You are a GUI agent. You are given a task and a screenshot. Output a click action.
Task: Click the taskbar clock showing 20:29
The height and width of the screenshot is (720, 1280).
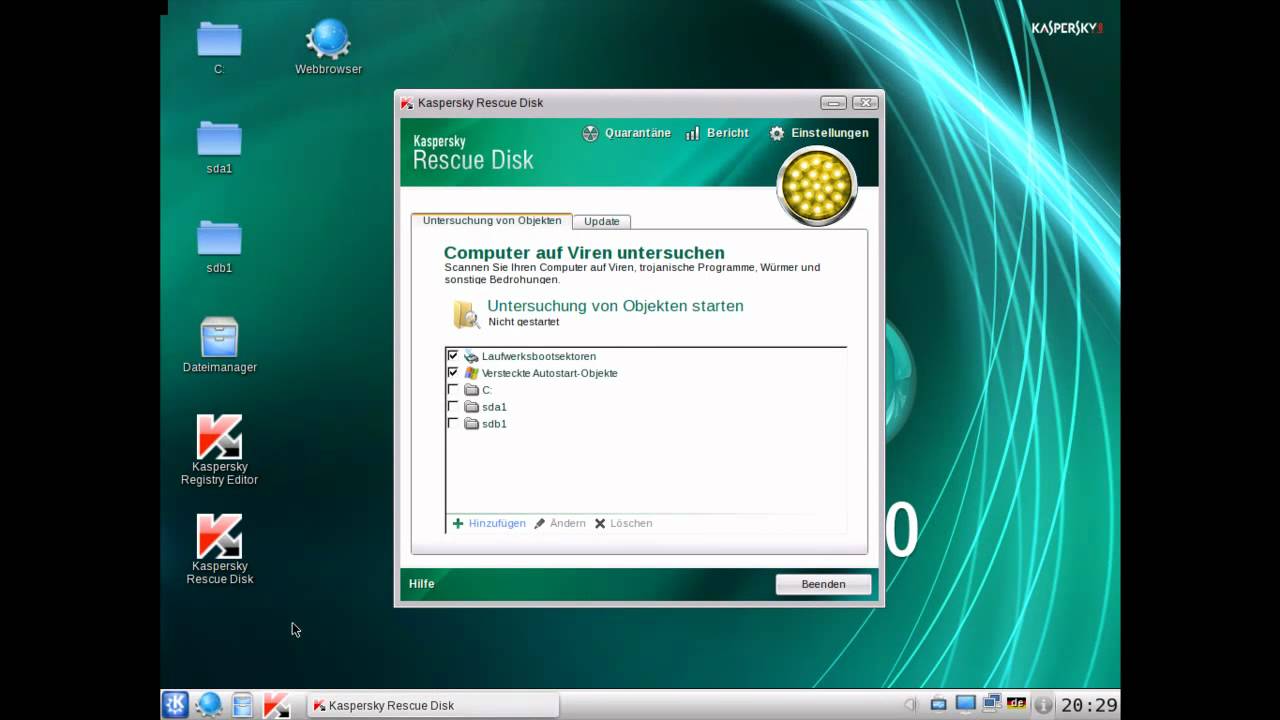coord(1089,705)
